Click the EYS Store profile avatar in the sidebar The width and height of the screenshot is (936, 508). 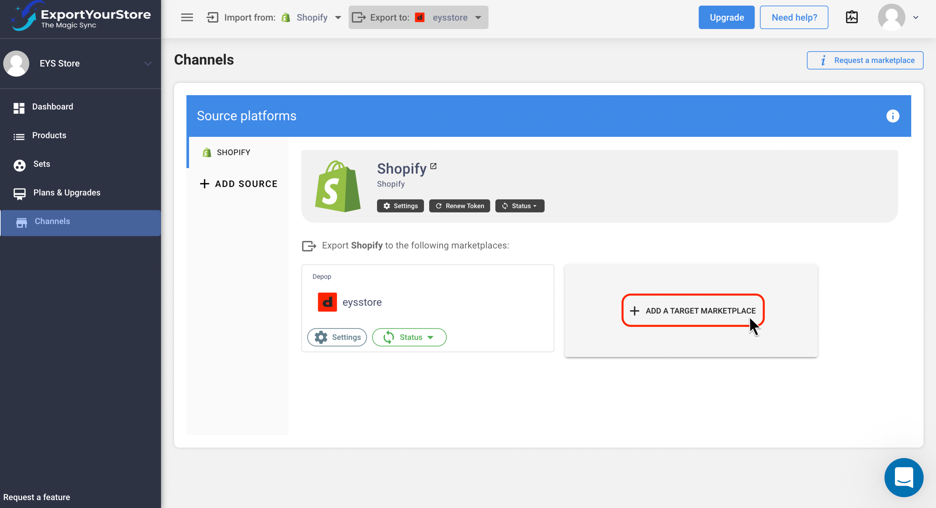pyautogui.click(x=16, y=63)
